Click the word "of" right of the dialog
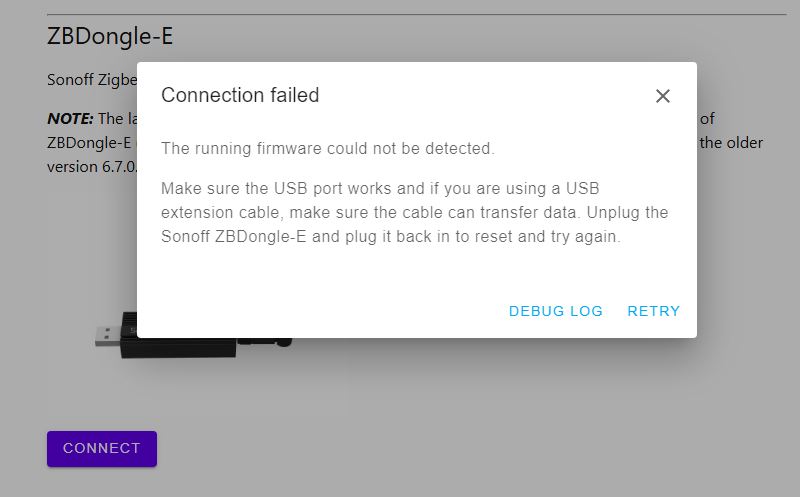This screenshot has width=800, height=497. tap(707, 119)
